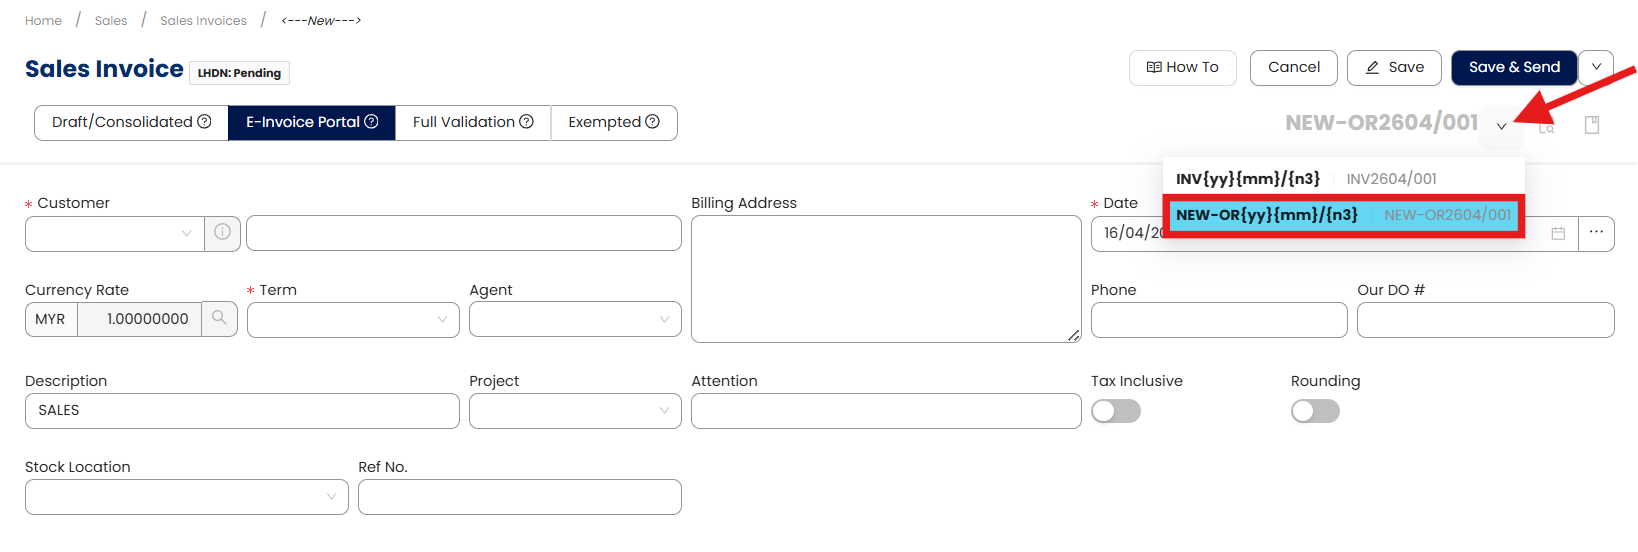Click the currency rate search icon
The width and height of the screenshot is (1638, 552).
point(219,318)
